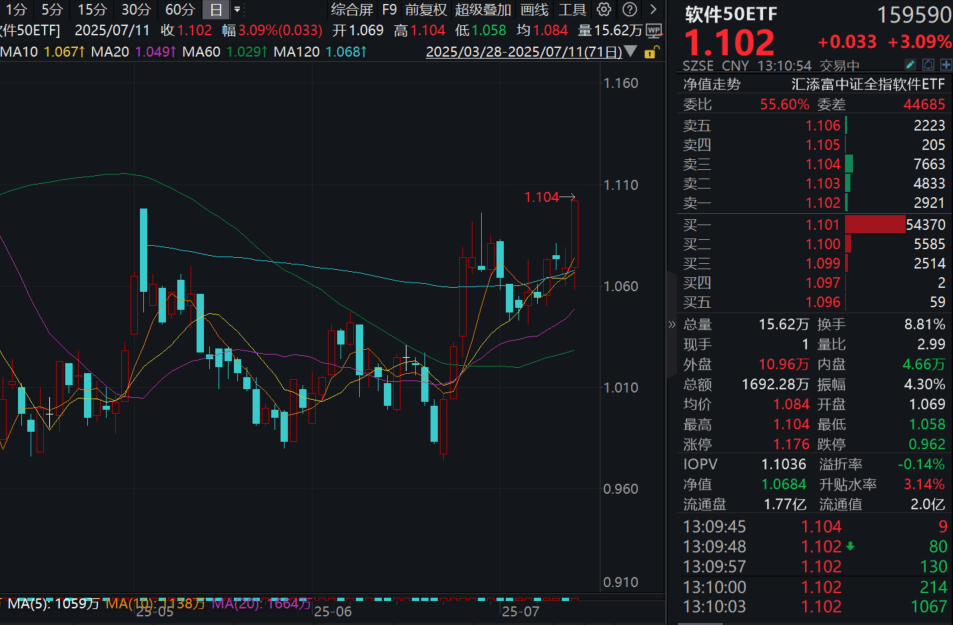Screen dimensions: 953x625
Task: Click the blue plus icon for adding to watchlist
Action: (946, 64)
